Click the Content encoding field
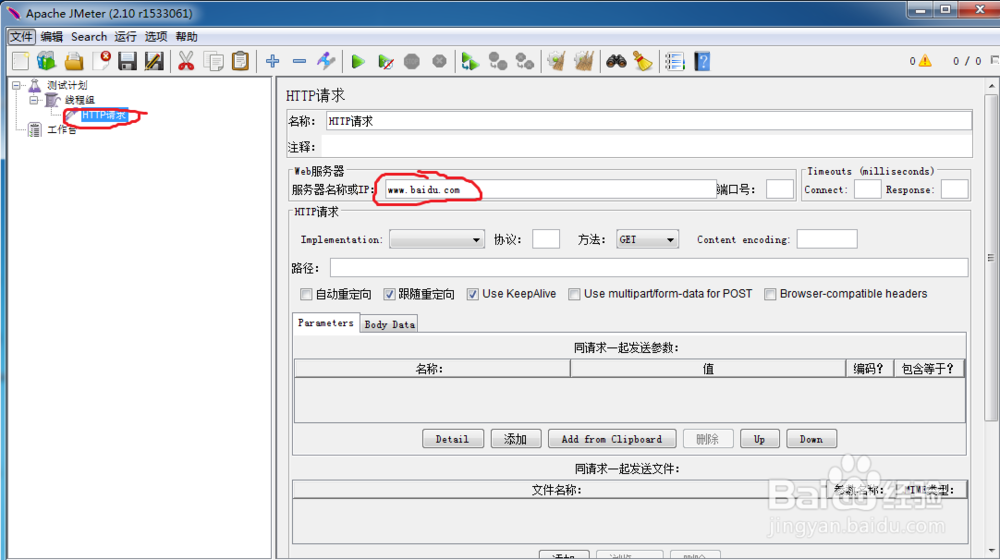This screenshot has height=560, width=1000. point(827,239)
